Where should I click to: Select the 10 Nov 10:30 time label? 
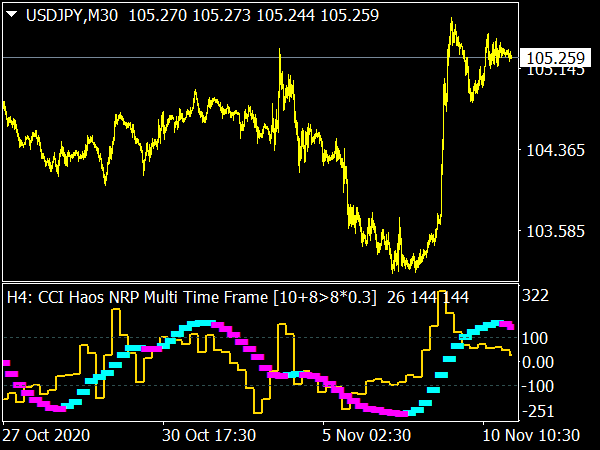pyautogui.click(x=531, y=435)
